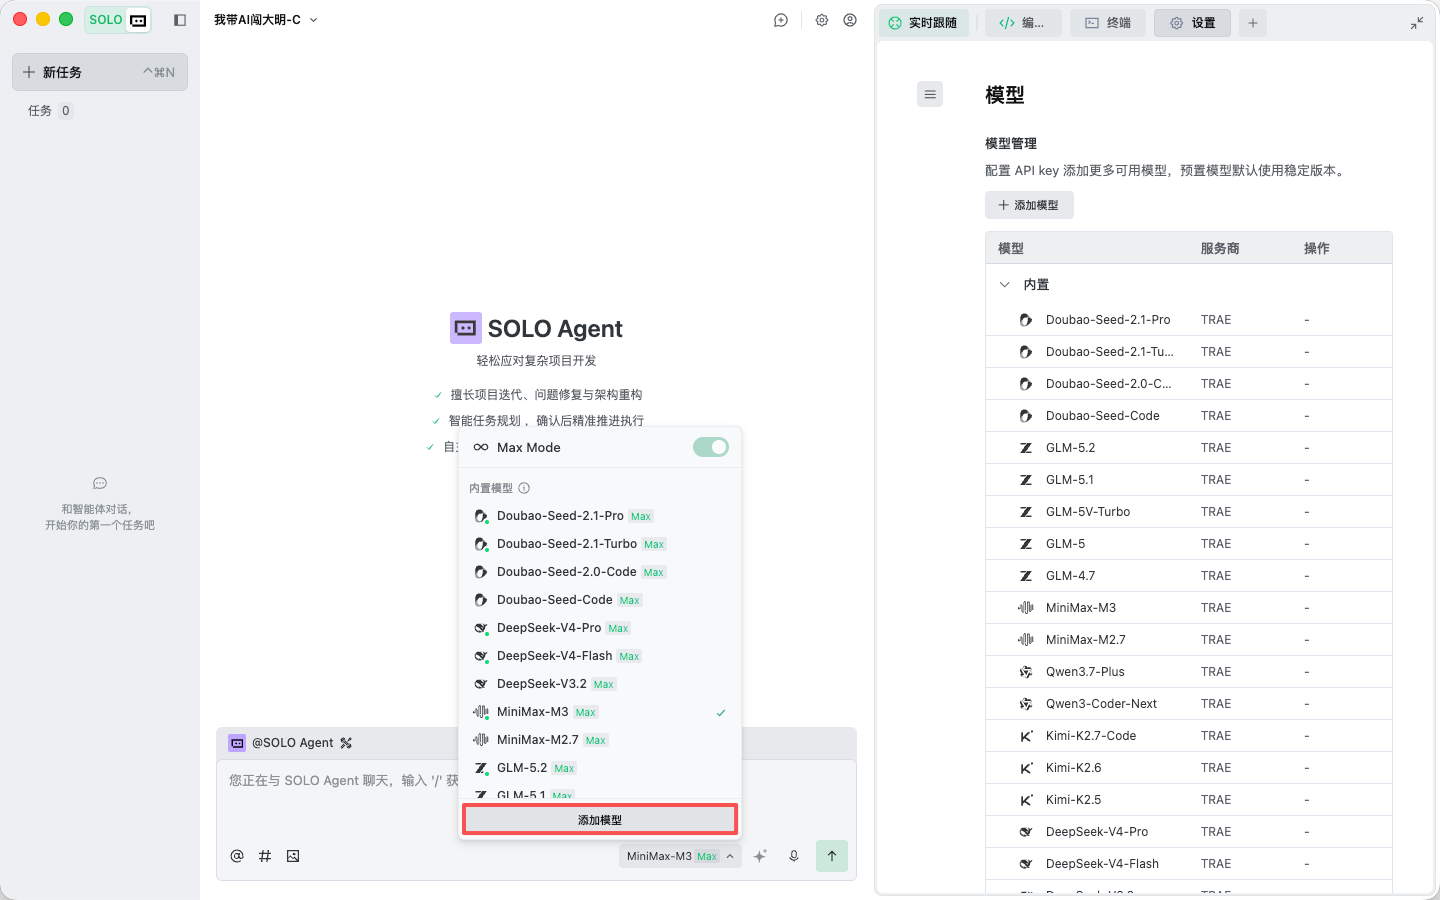Click the Kimi logo icon in the Kimi-K2.6 table row
This screenshot has height=900, width=1440.
(x=1026, y=768)
